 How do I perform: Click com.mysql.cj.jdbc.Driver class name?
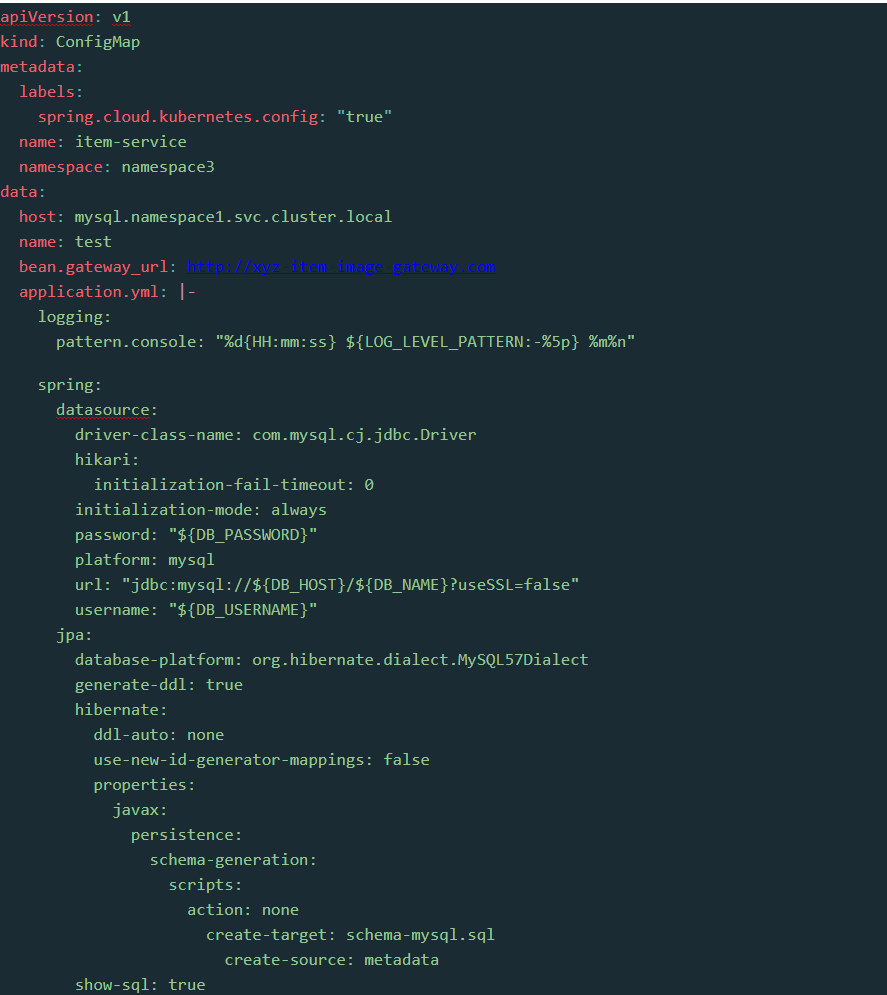coord(364,435)
